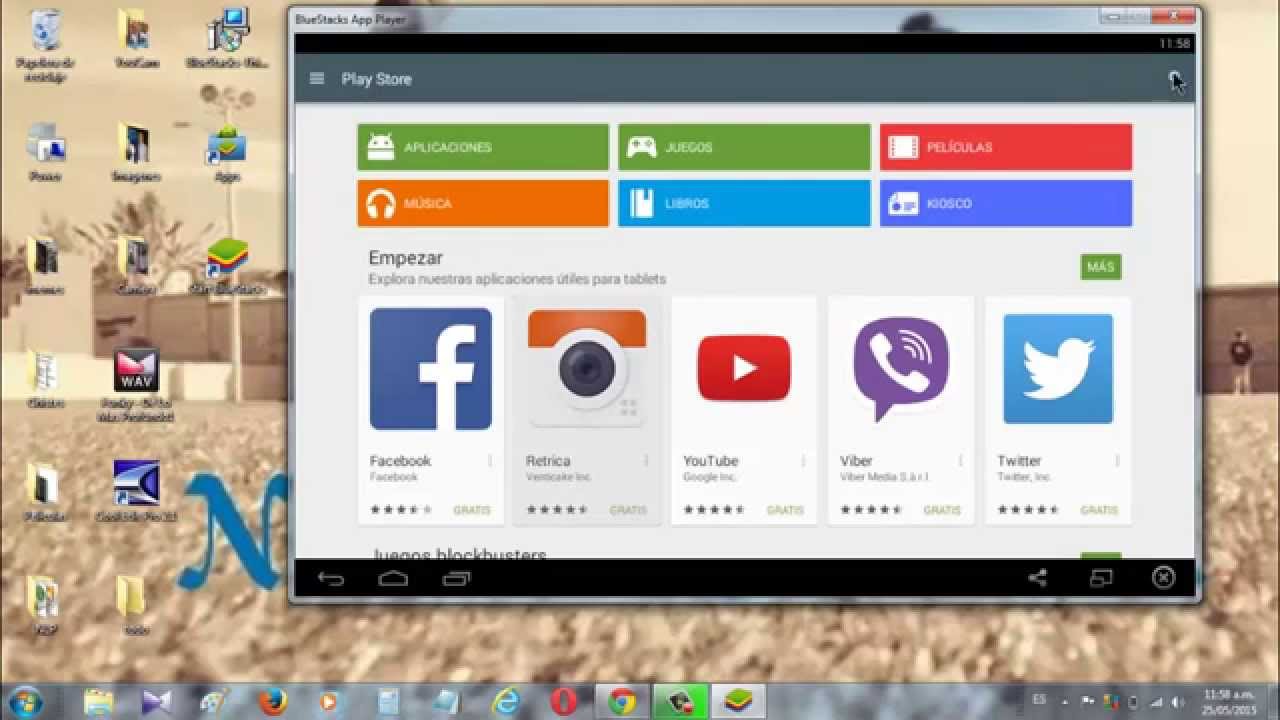Open the YouTube app icon
The height and width of the screenshot is (720, 1280).
pyautogui.click(x=744, y=369)
